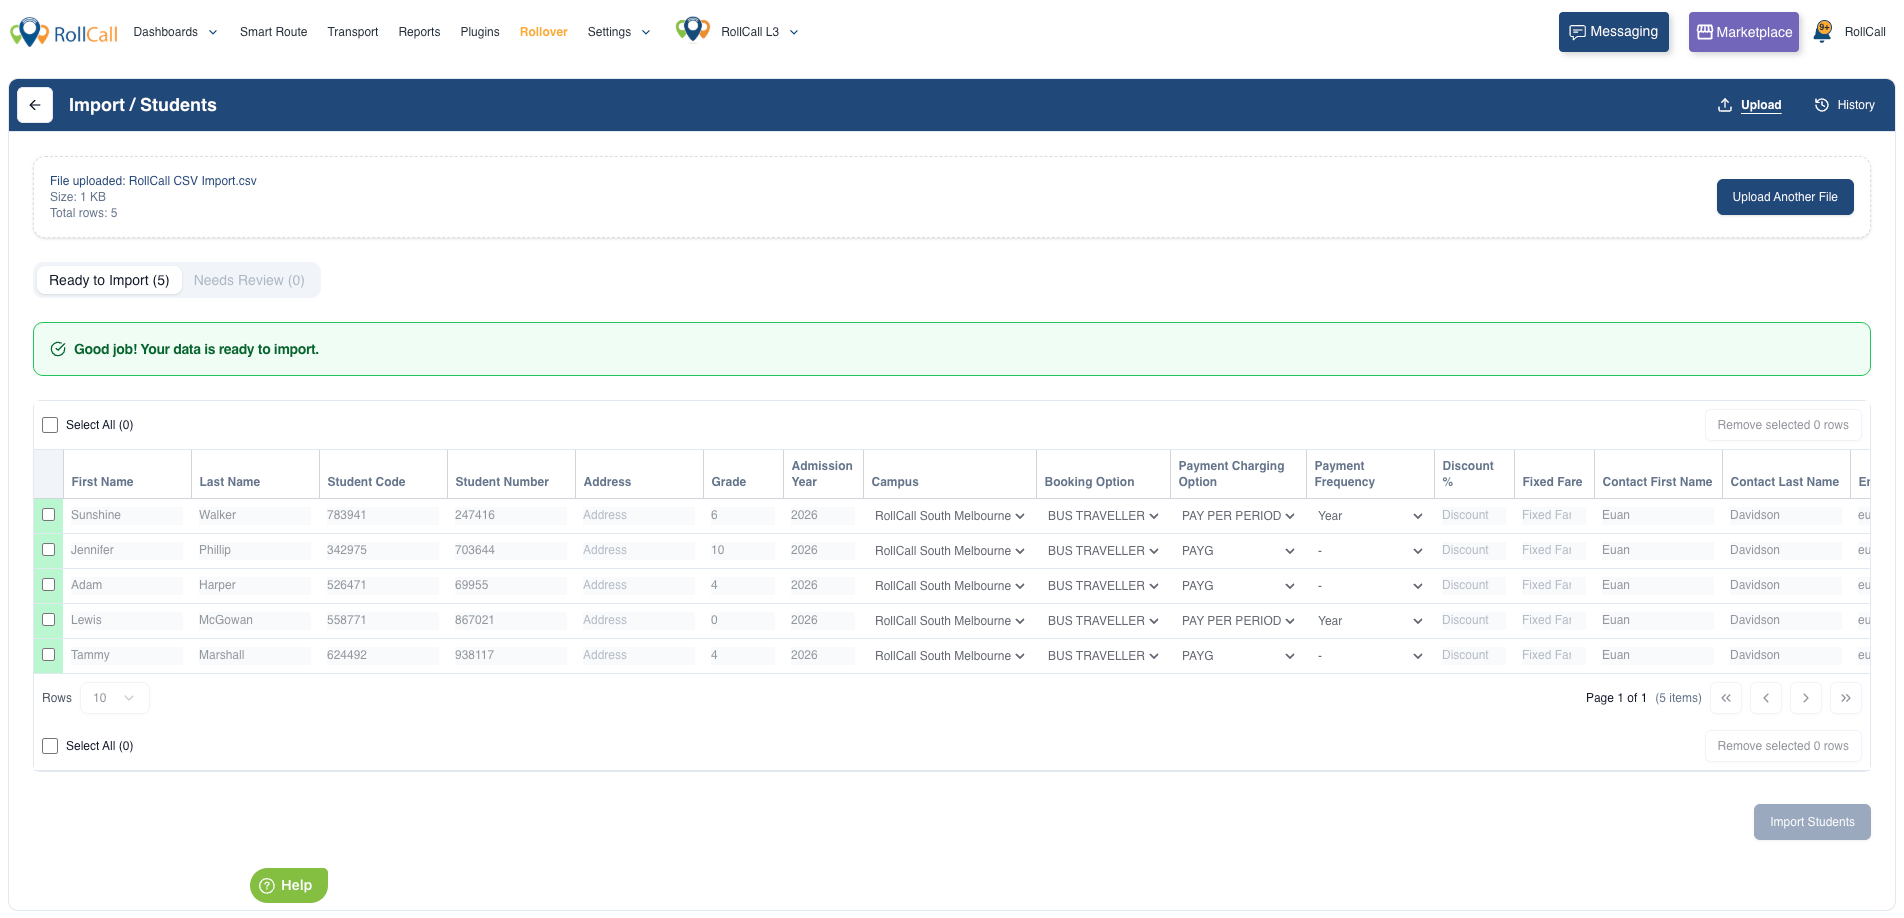Tick the top Select All checkbox
1904x918 pixels.
50,425
